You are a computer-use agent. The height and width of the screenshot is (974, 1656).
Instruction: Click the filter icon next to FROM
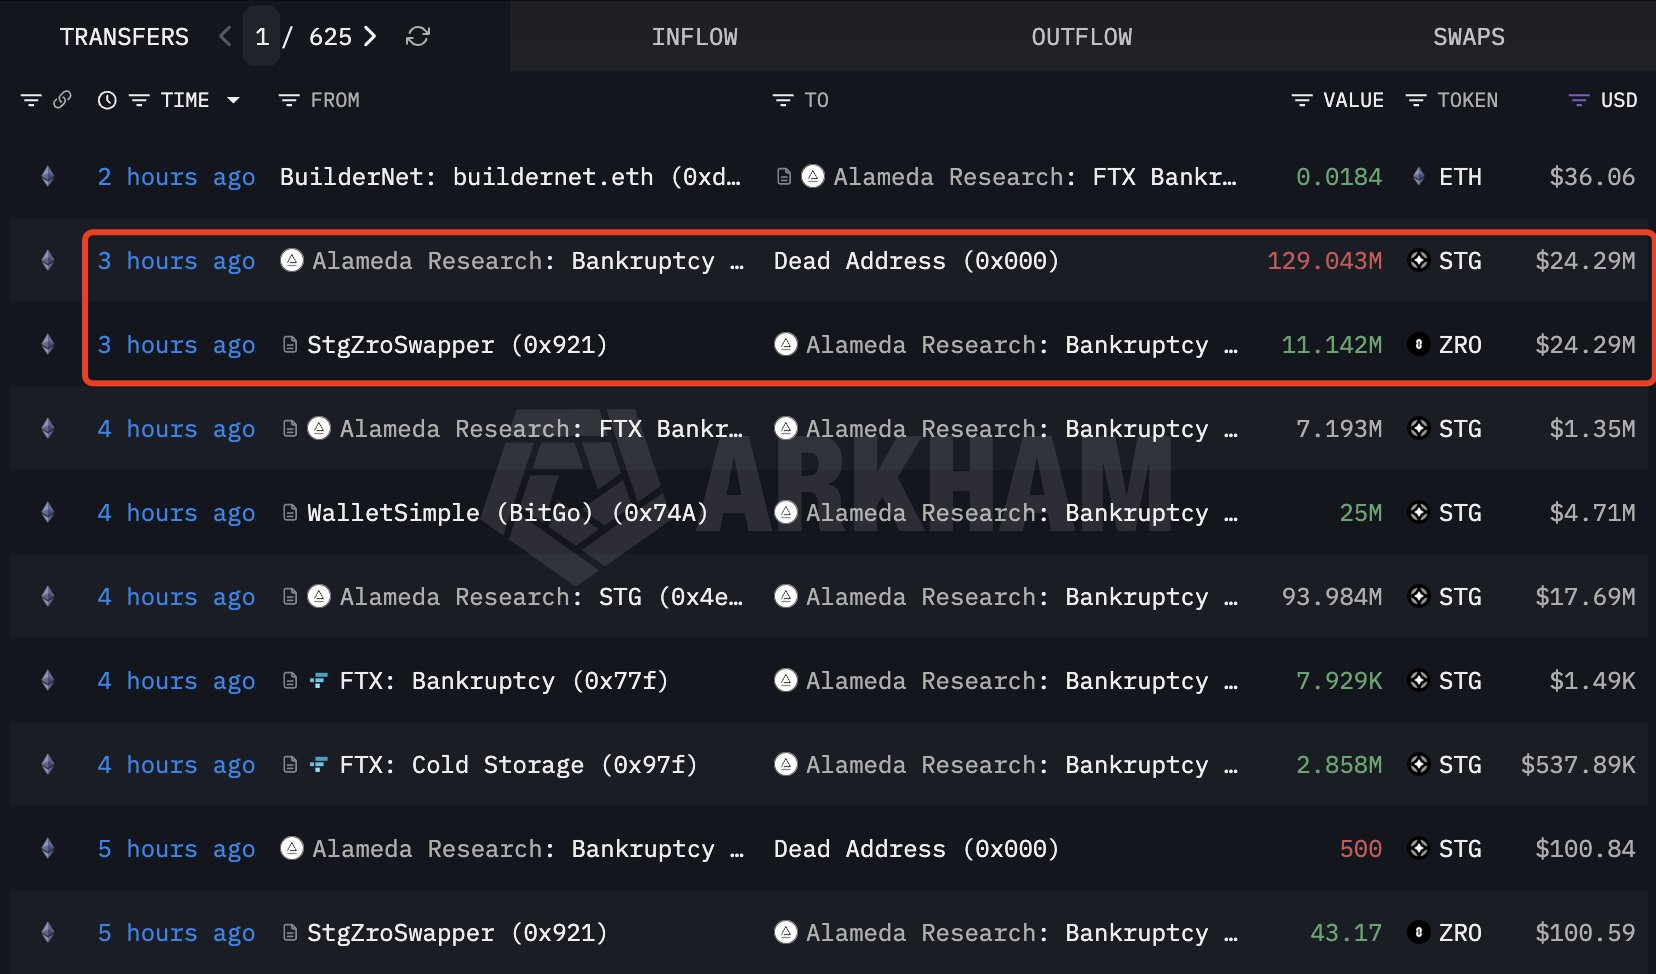point(289,100)
